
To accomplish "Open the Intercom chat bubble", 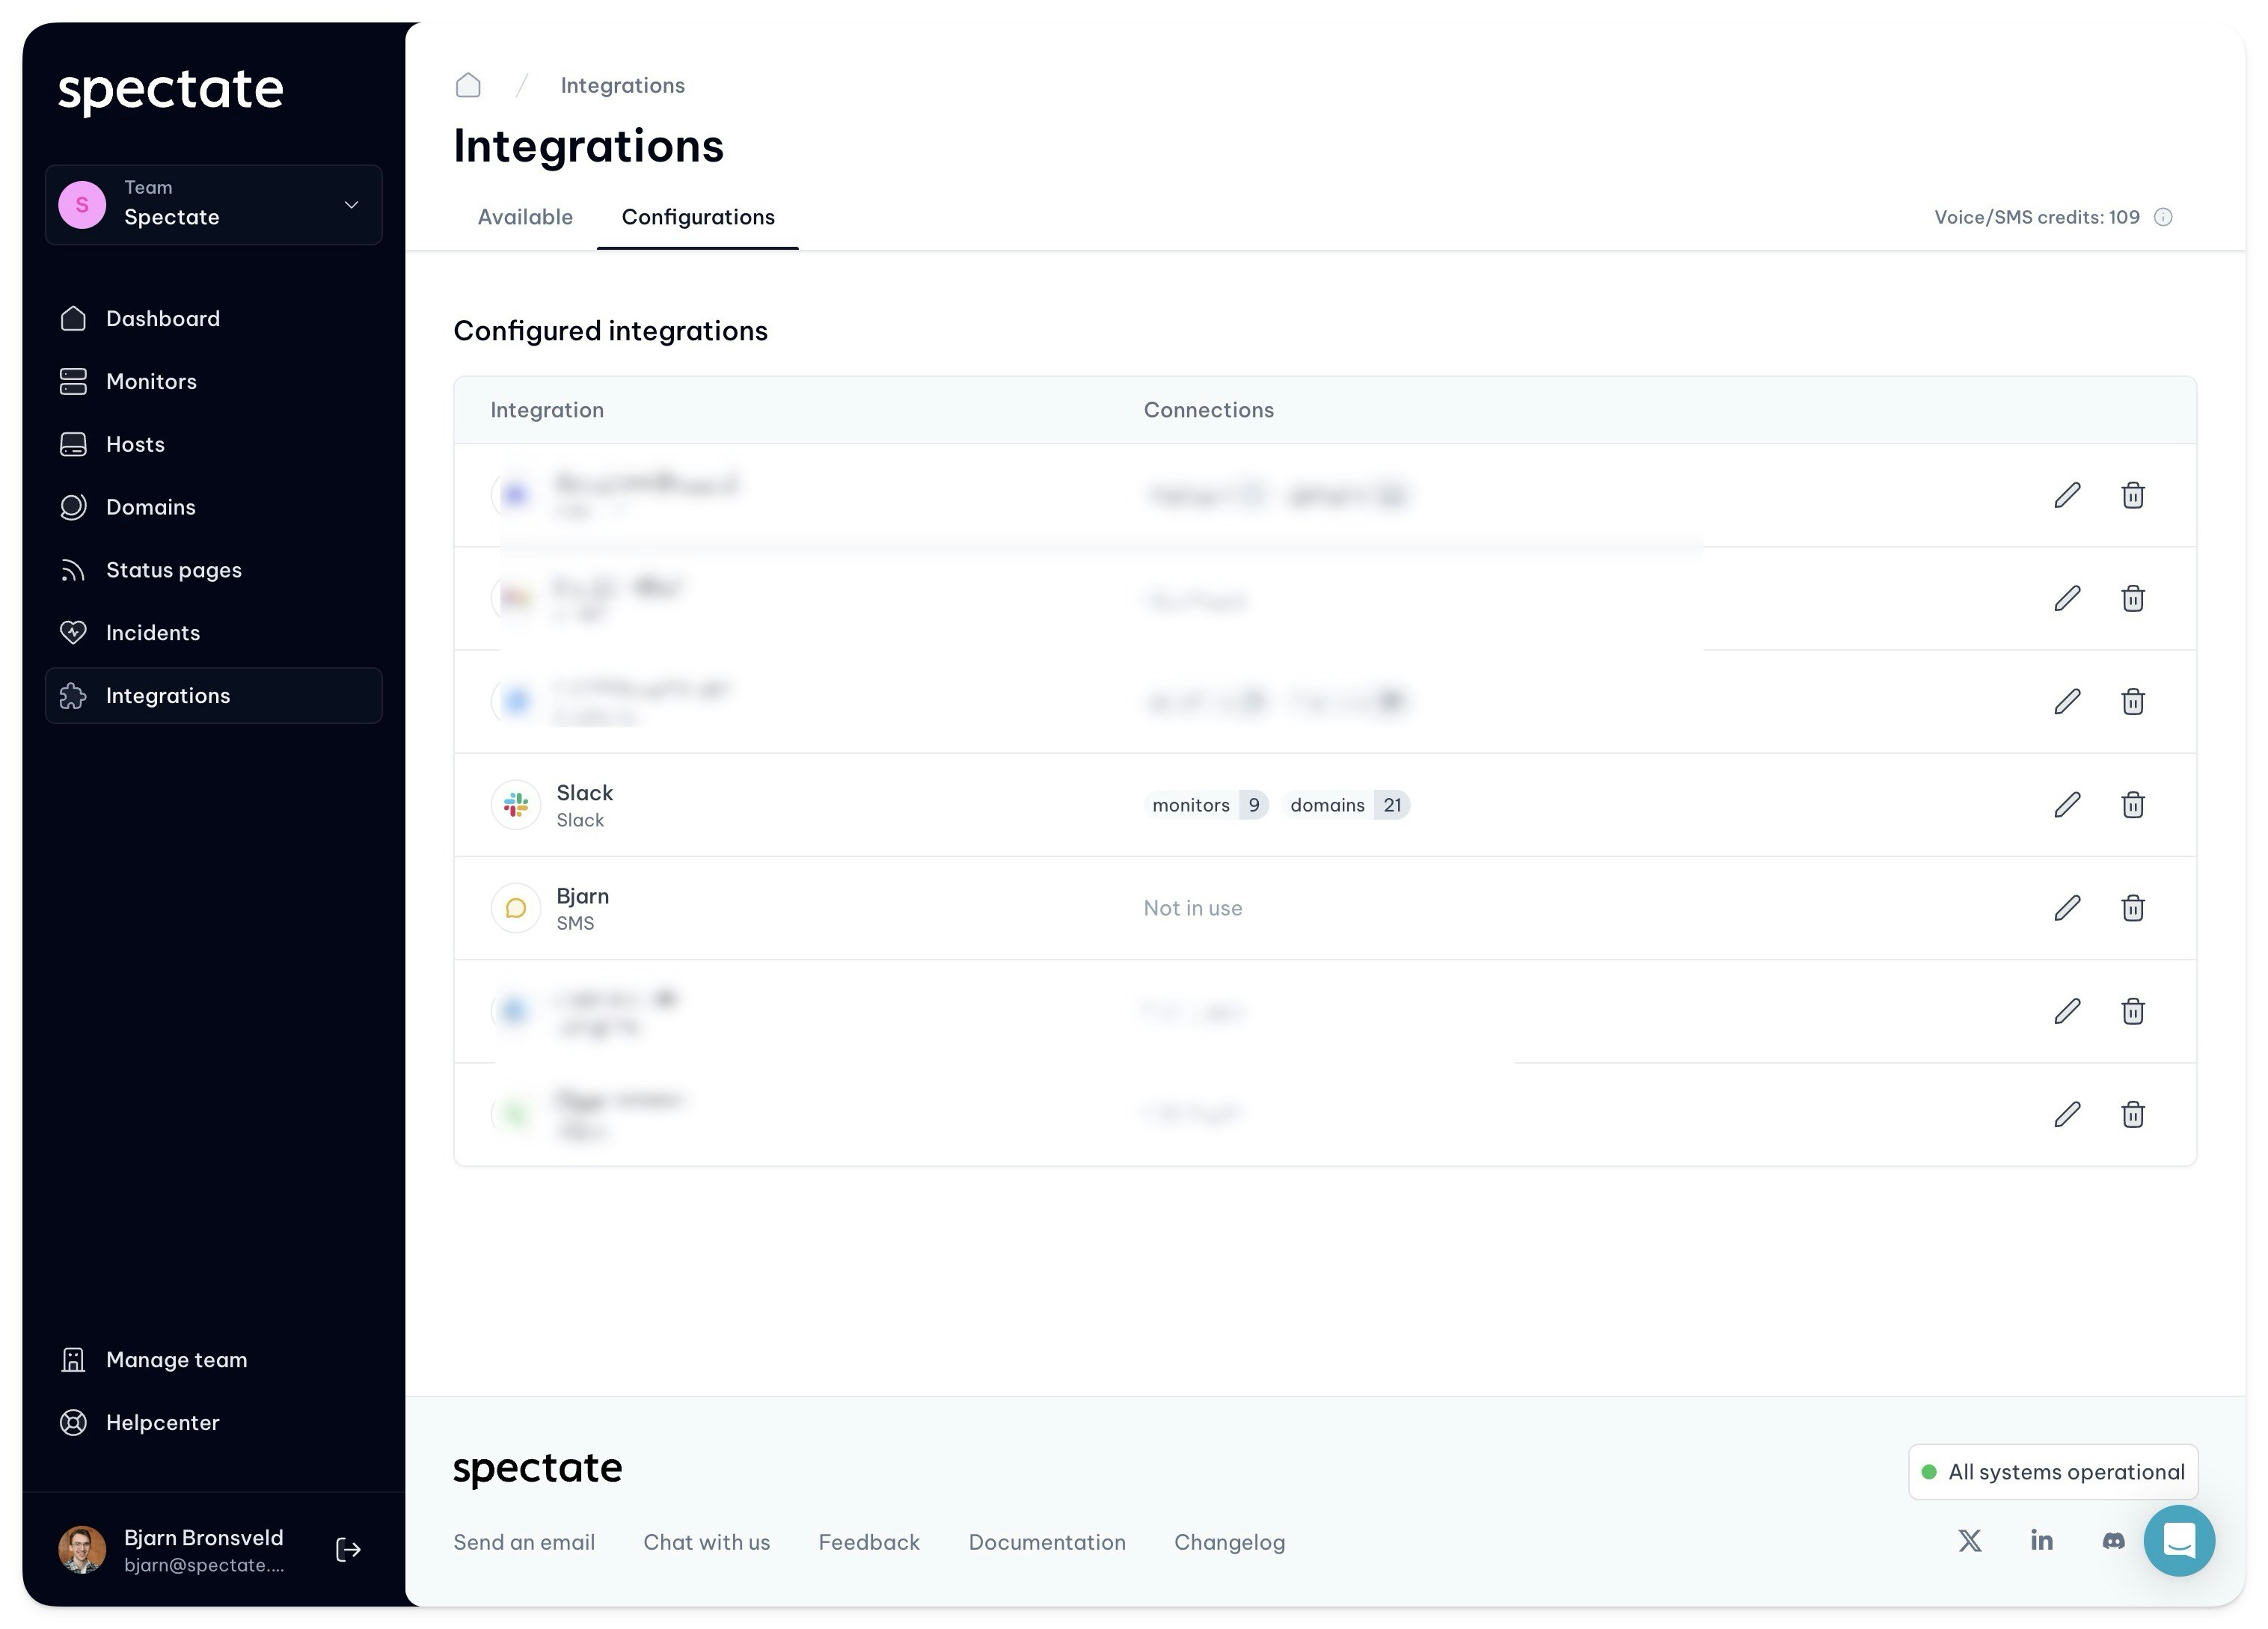I will click(x=2180, y=1541).
